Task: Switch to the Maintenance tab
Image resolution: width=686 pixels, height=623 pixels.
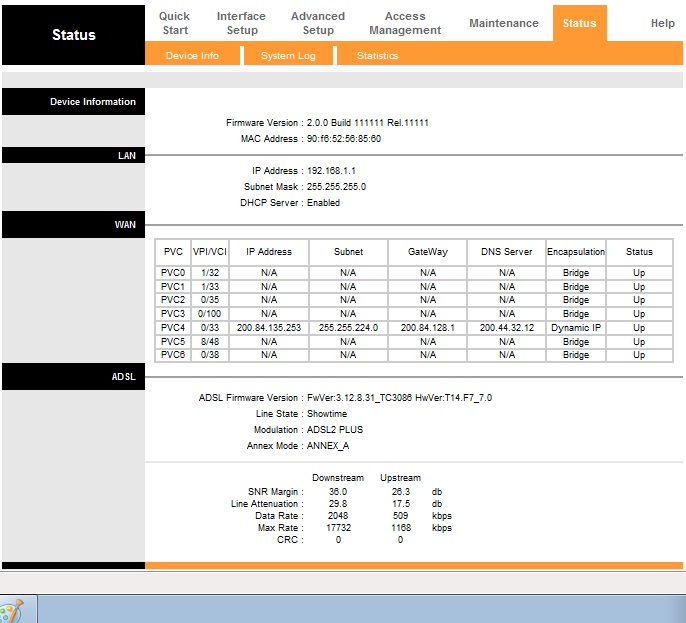Action: click(x=504, y=23)
